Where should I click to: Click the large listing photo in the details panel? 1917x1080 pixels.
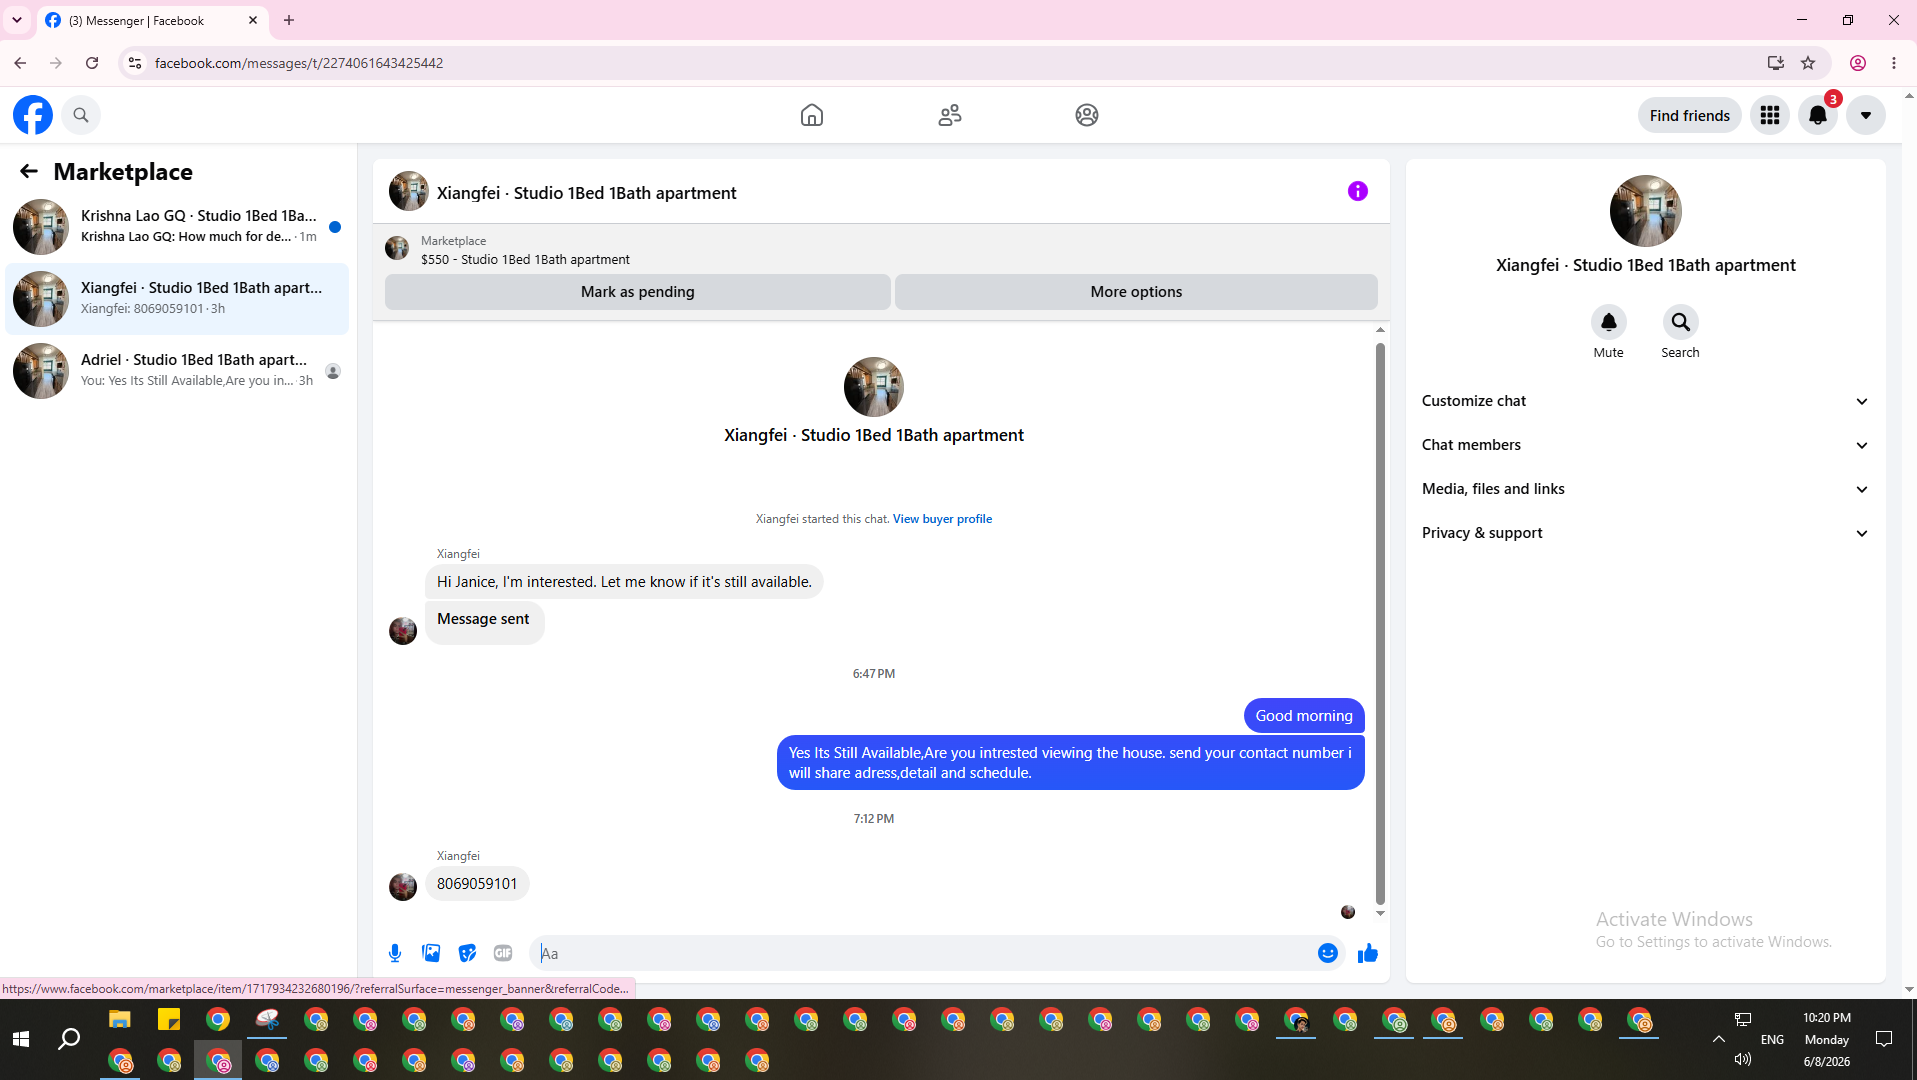click(1645, 211)
